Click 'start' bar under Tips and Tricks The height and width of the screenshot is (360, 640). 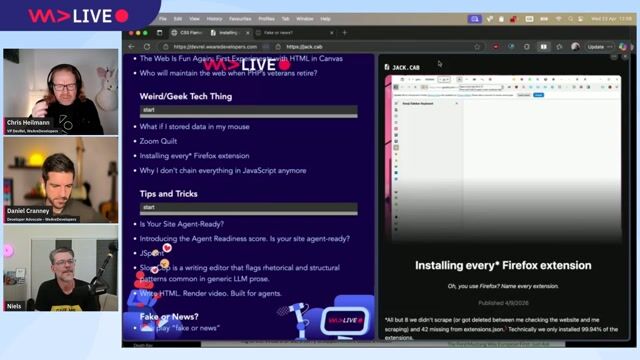pos(249,209)
